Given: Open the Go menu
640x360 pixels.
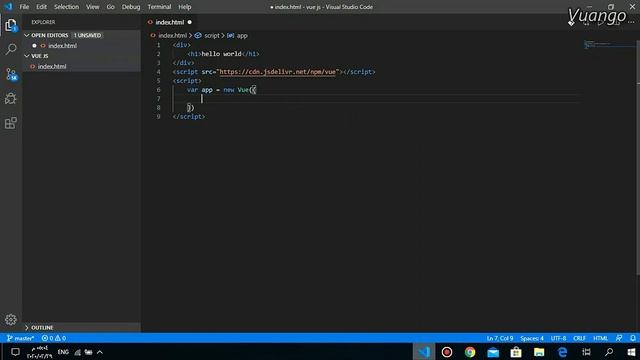Looking at the screenshot, I should (110, 7).
